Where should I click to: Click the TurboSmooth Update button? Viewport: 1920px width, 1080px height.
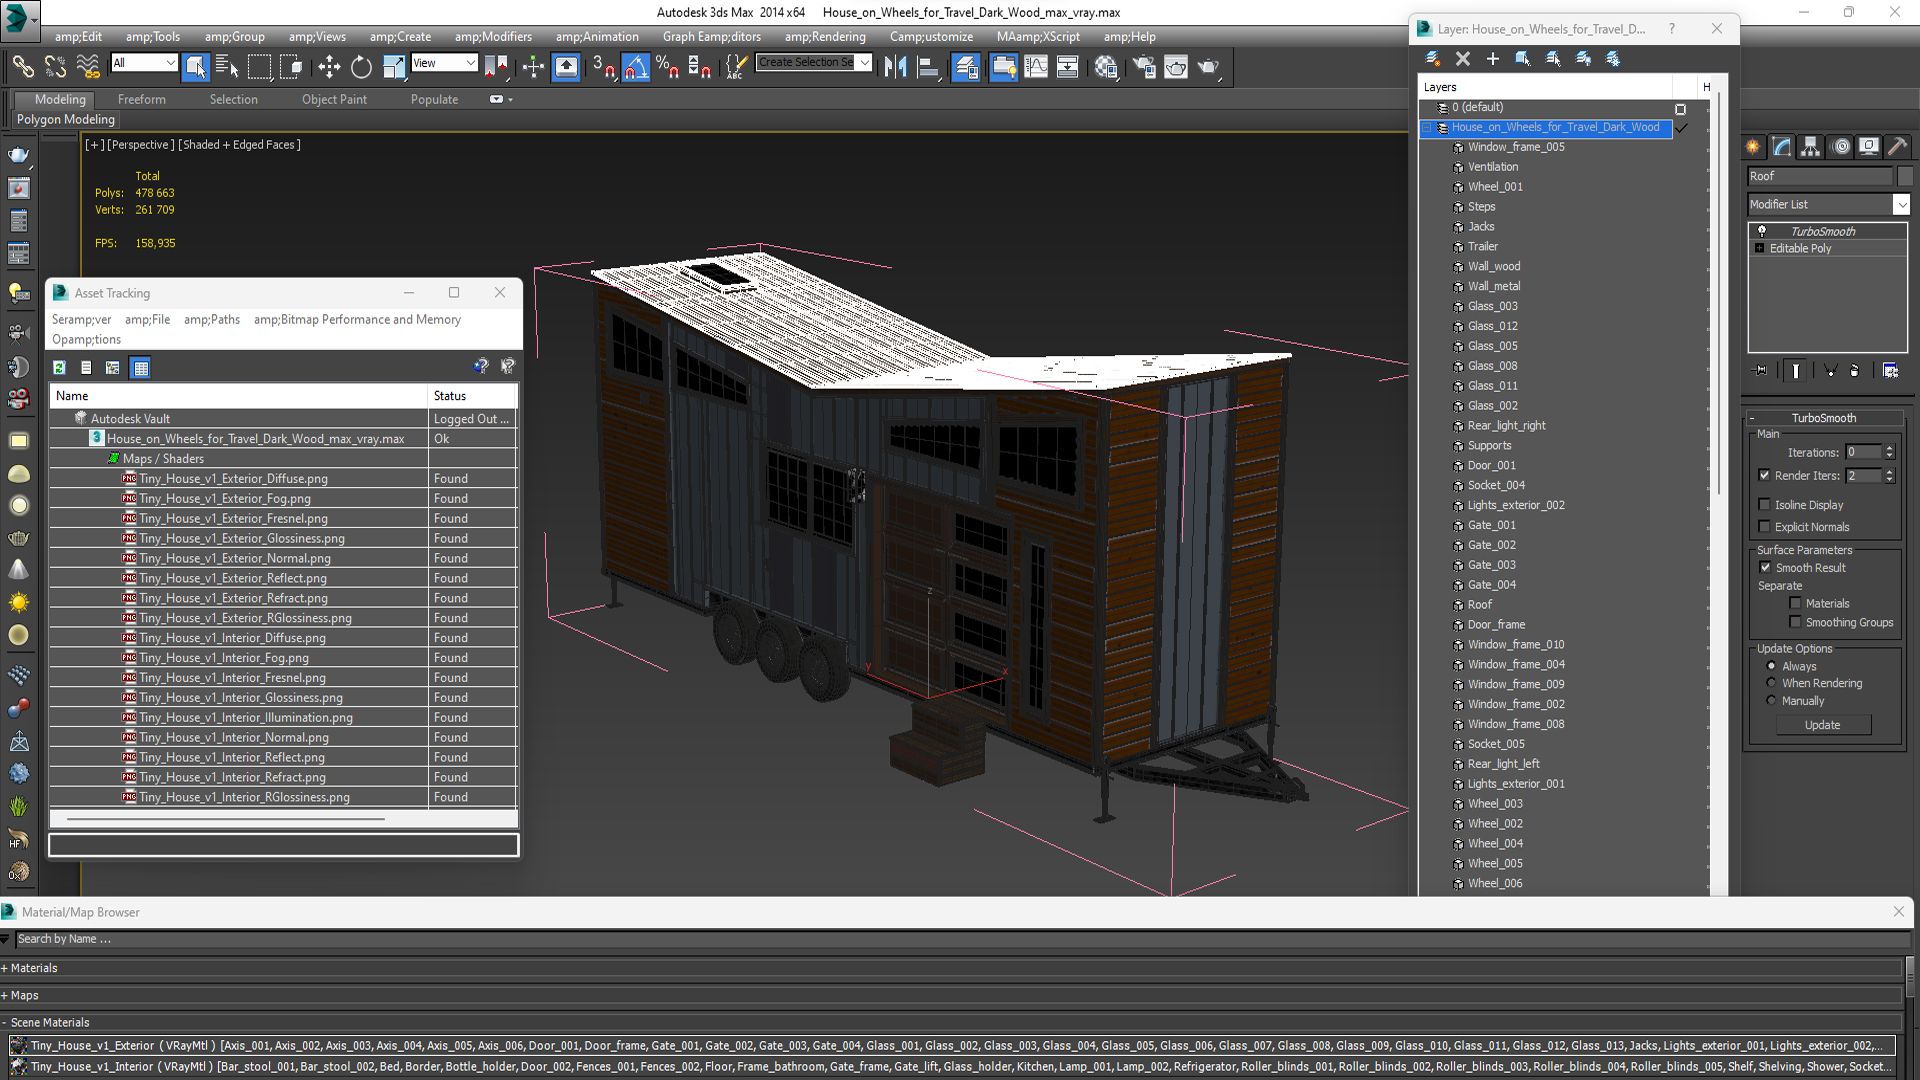(1823, 725)
